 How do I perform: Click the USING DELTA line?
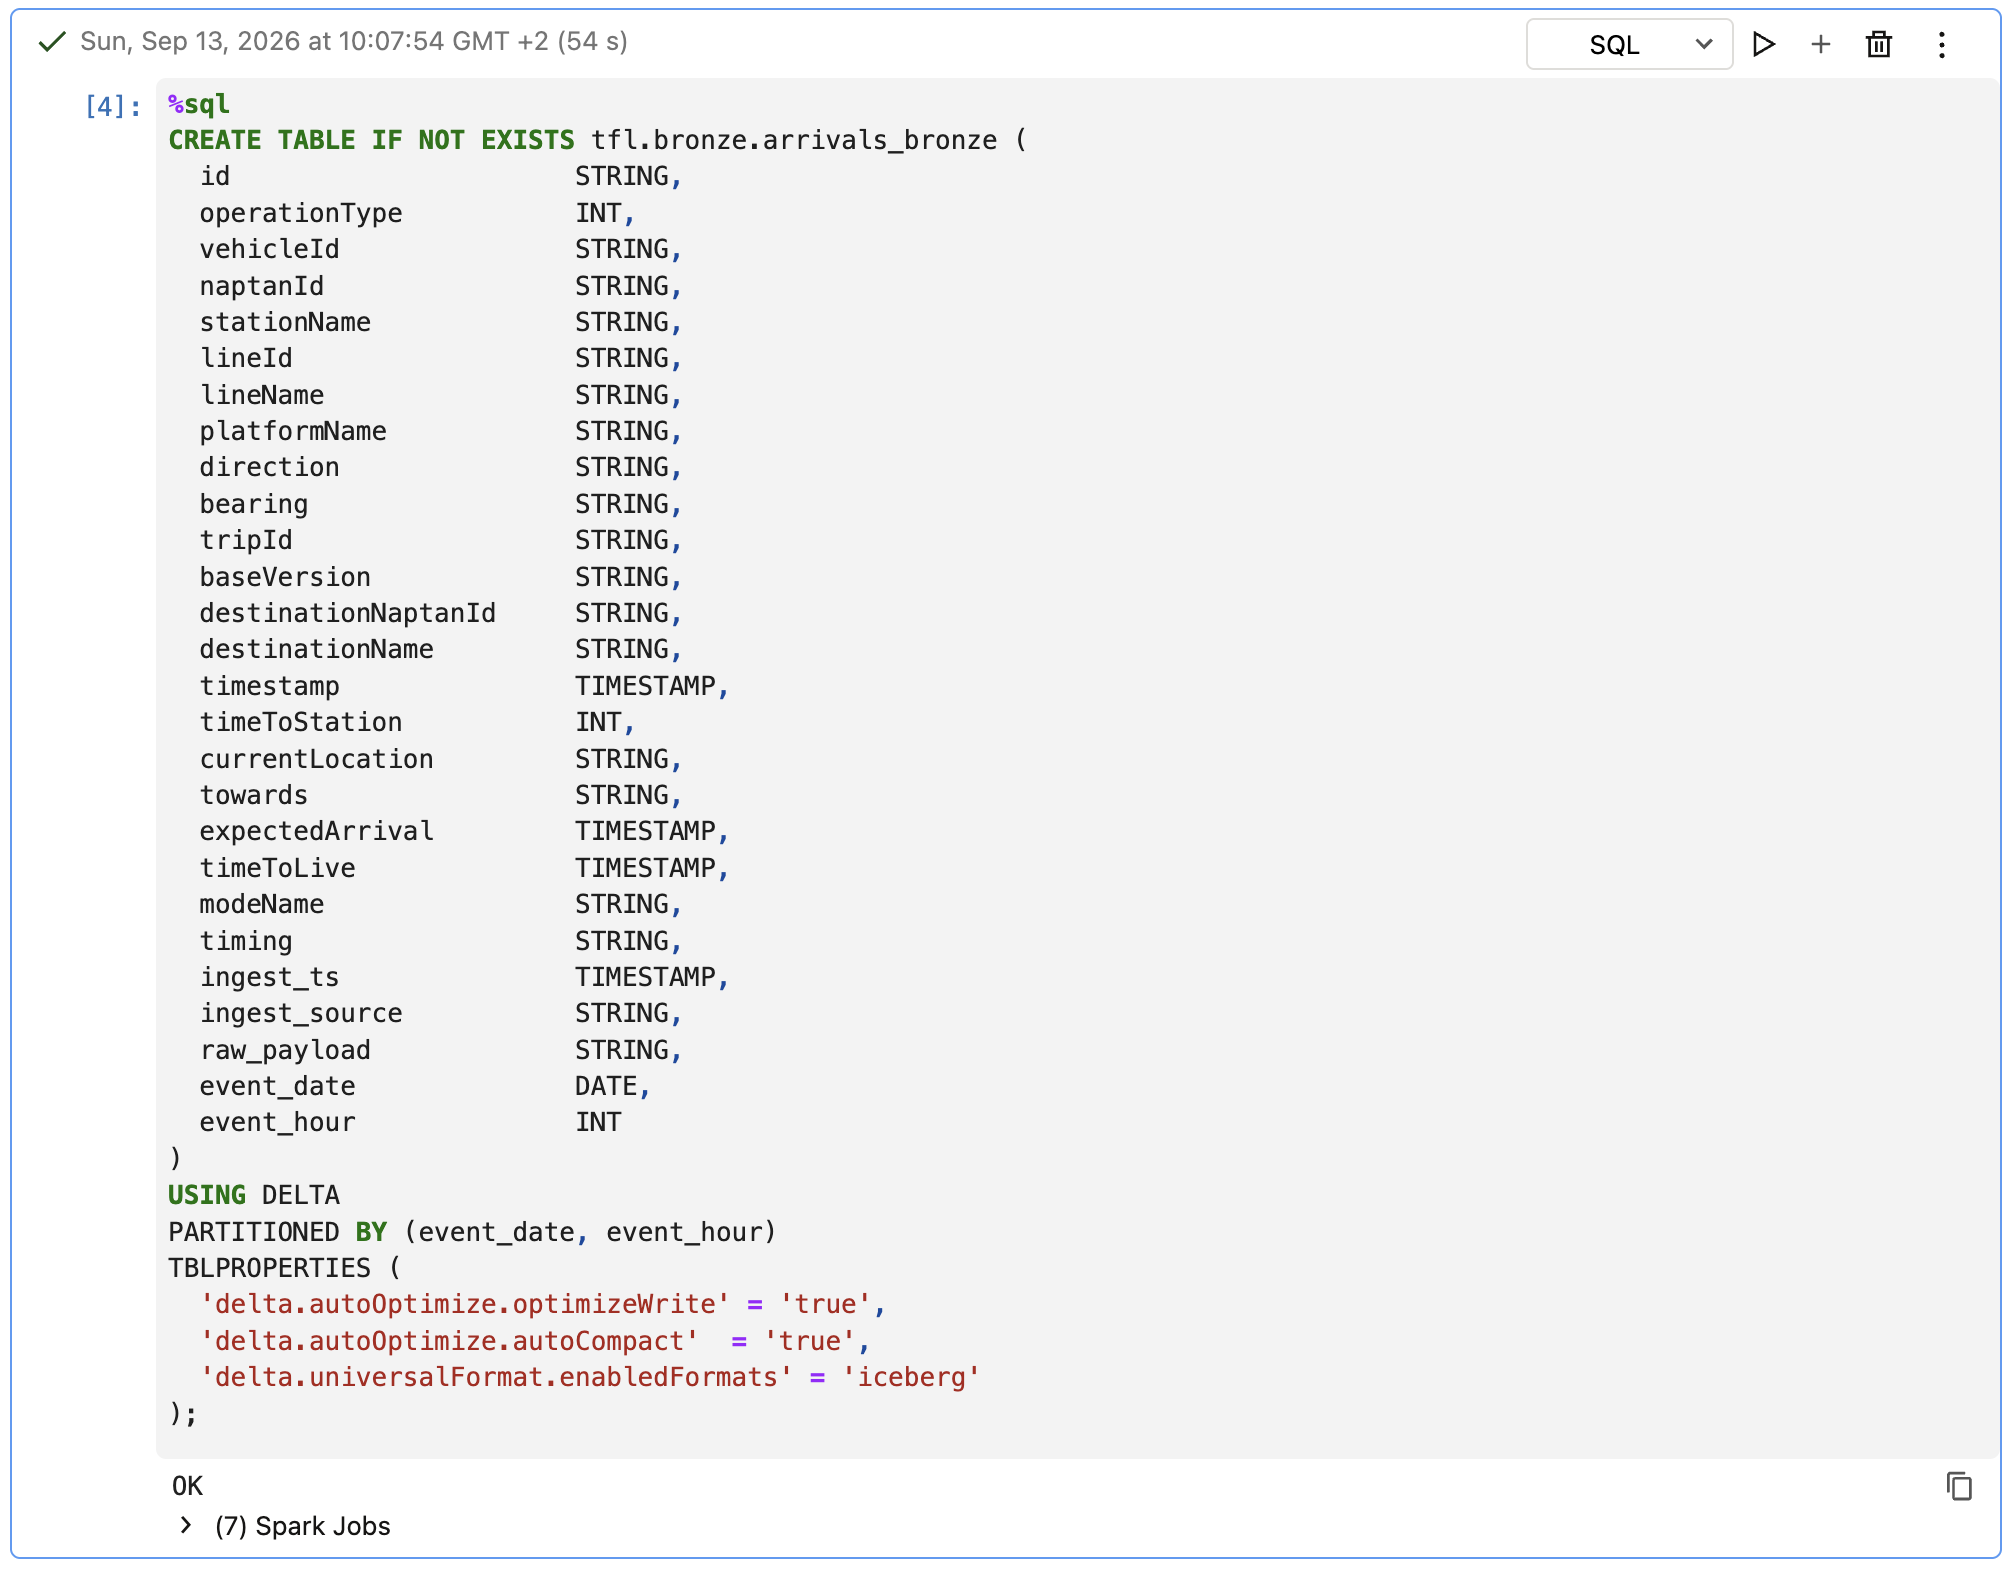(254, 1195)
